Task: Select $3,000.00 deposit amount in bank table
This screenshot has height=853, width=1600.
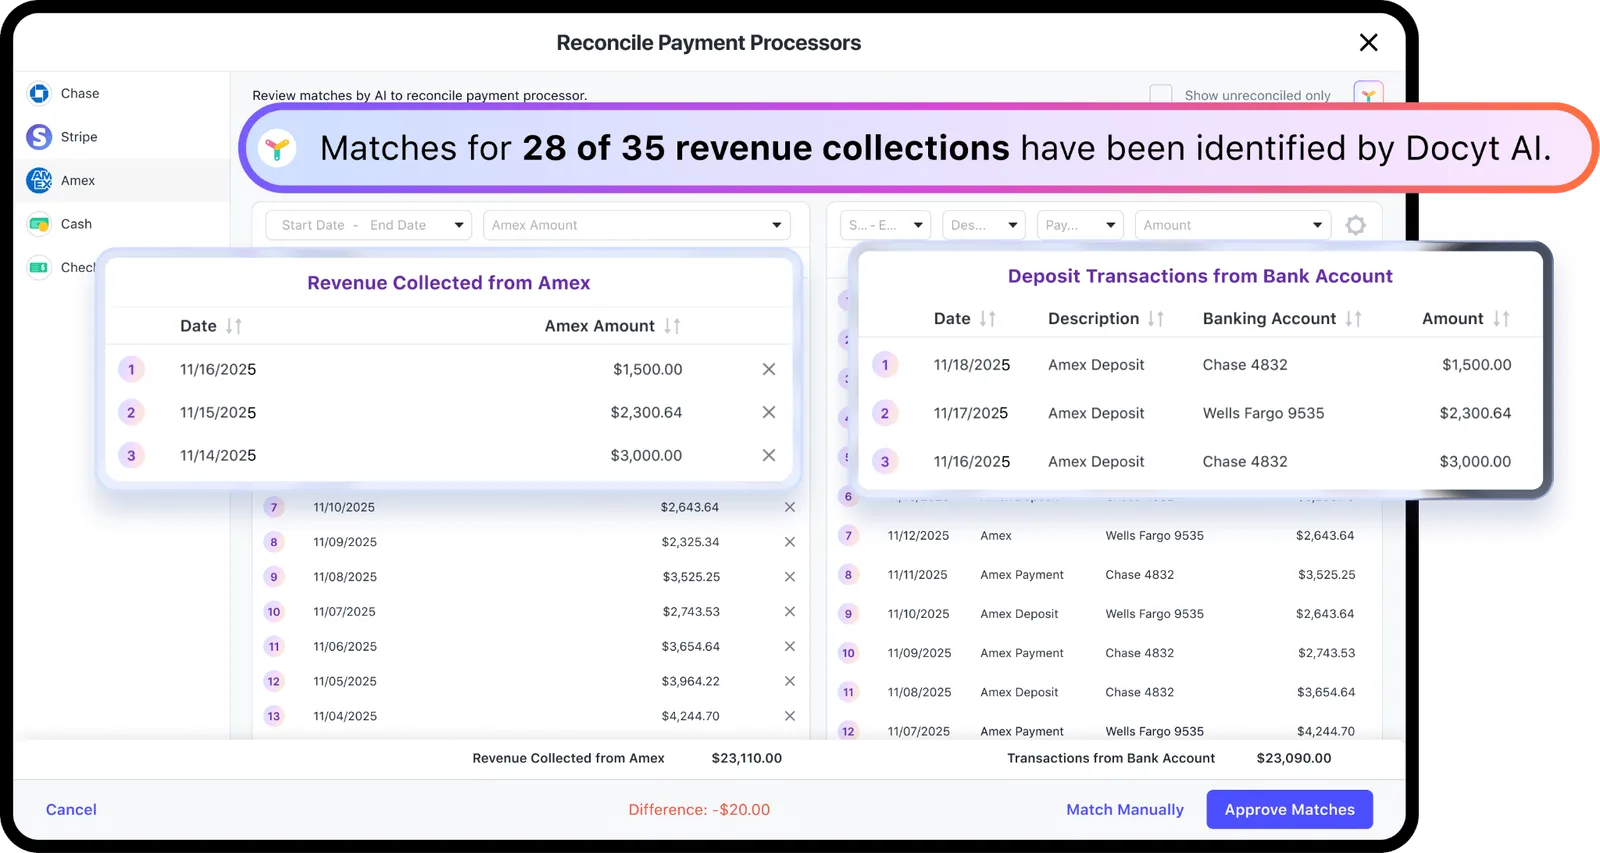Action: click(x=1475, y=461)
